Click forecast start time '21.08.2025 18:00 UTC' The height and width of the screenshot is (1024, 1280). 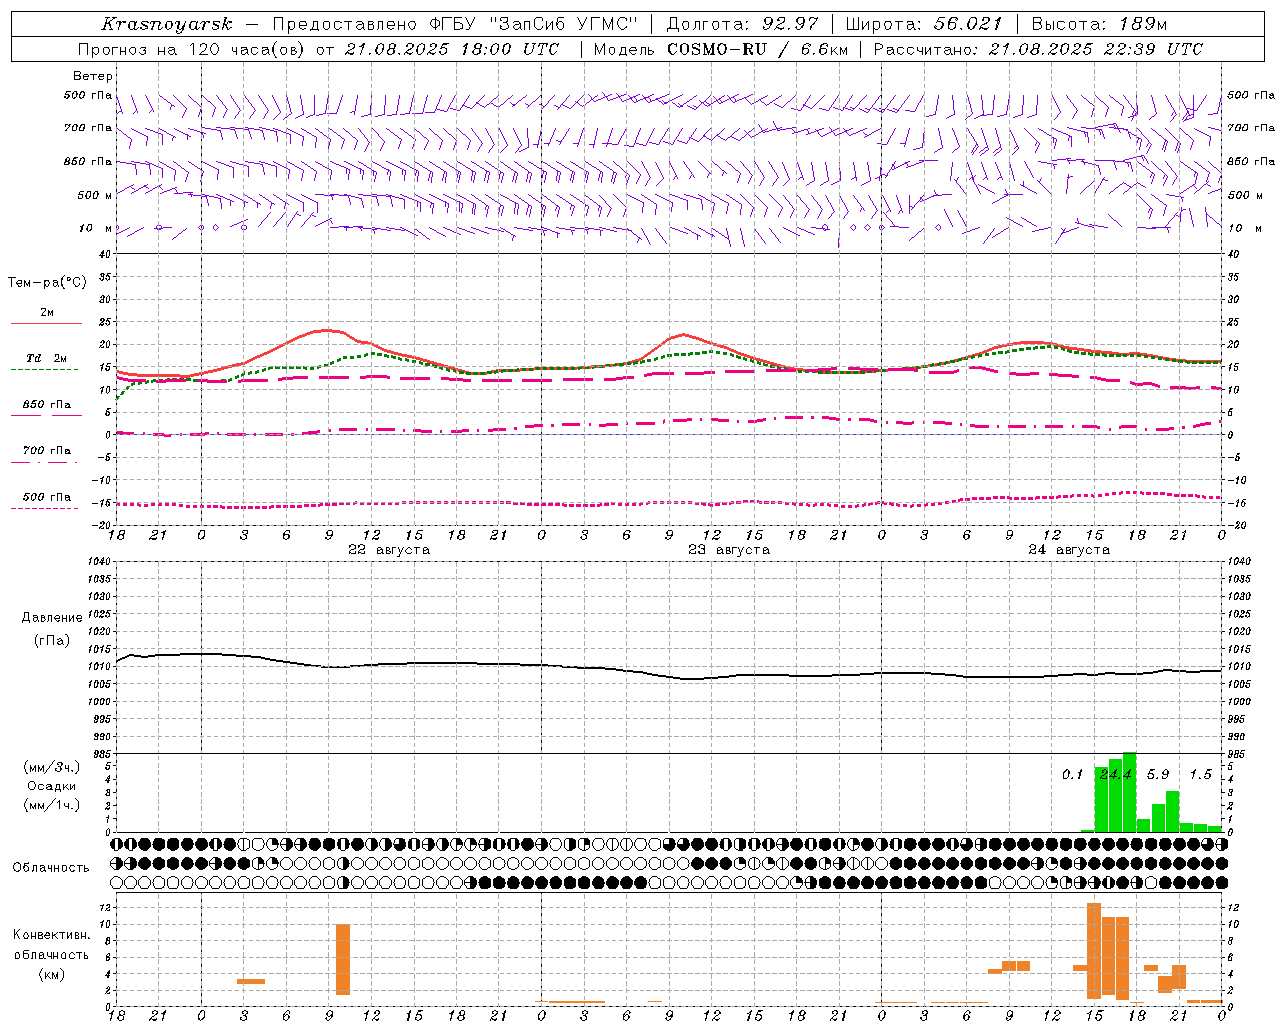coord(452,49)
